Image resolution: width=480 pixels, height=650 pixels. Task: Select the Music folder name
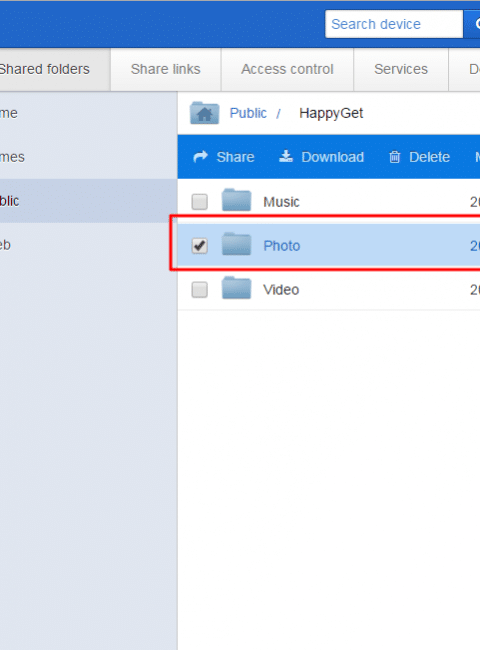tap(281, 202)
